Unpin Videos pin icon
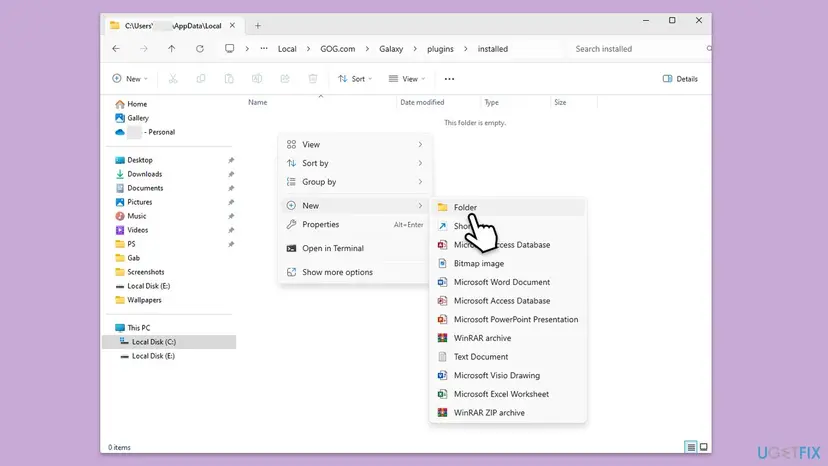 coord(231,230)
